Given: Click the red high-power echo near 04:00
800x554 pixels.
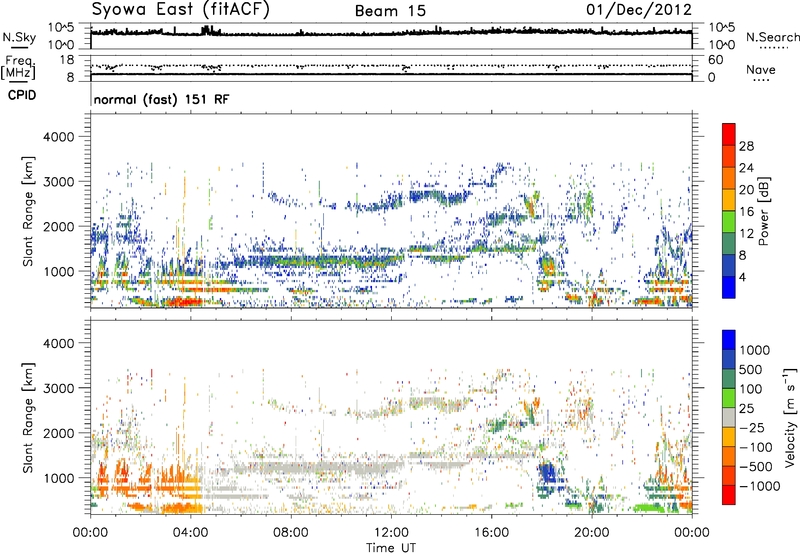Looking at the screenshot, I should 183,301.
